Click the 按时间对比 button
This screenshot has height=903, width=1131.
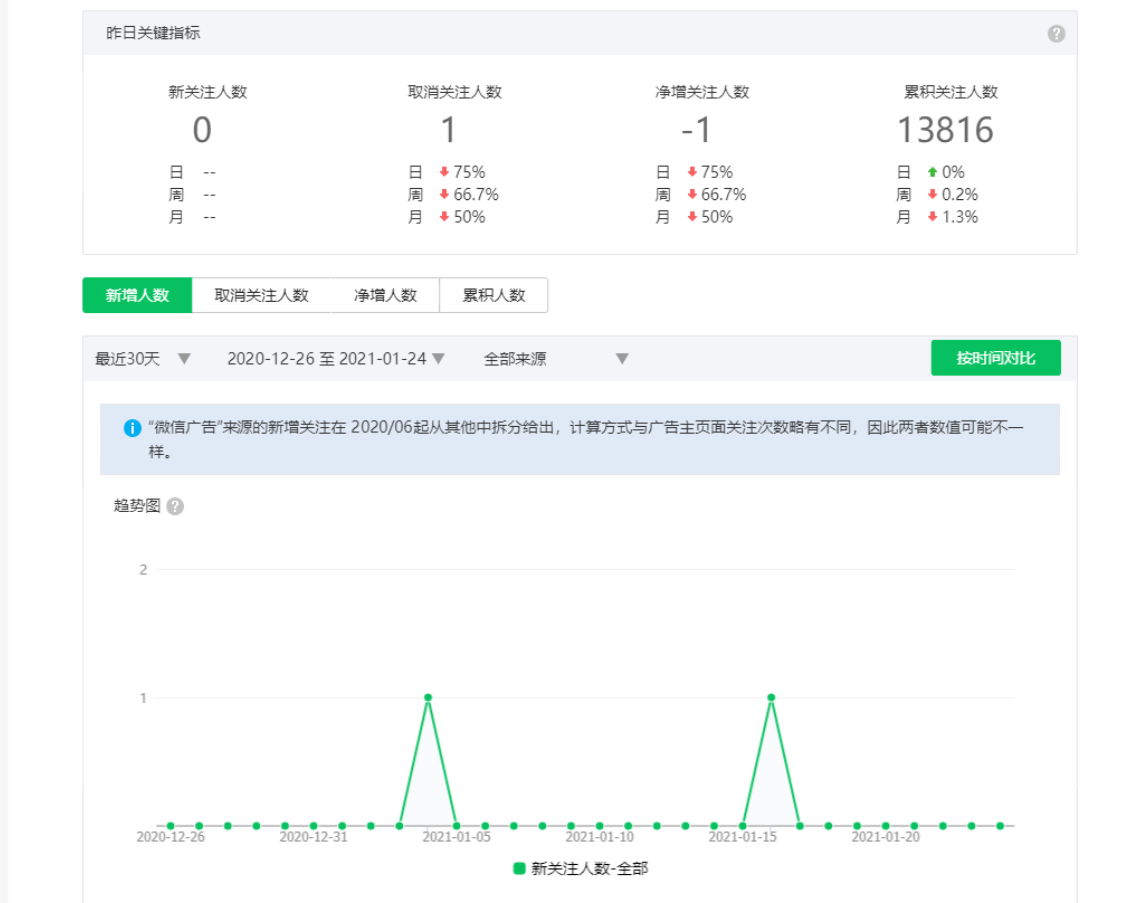[x=995, y=358]
